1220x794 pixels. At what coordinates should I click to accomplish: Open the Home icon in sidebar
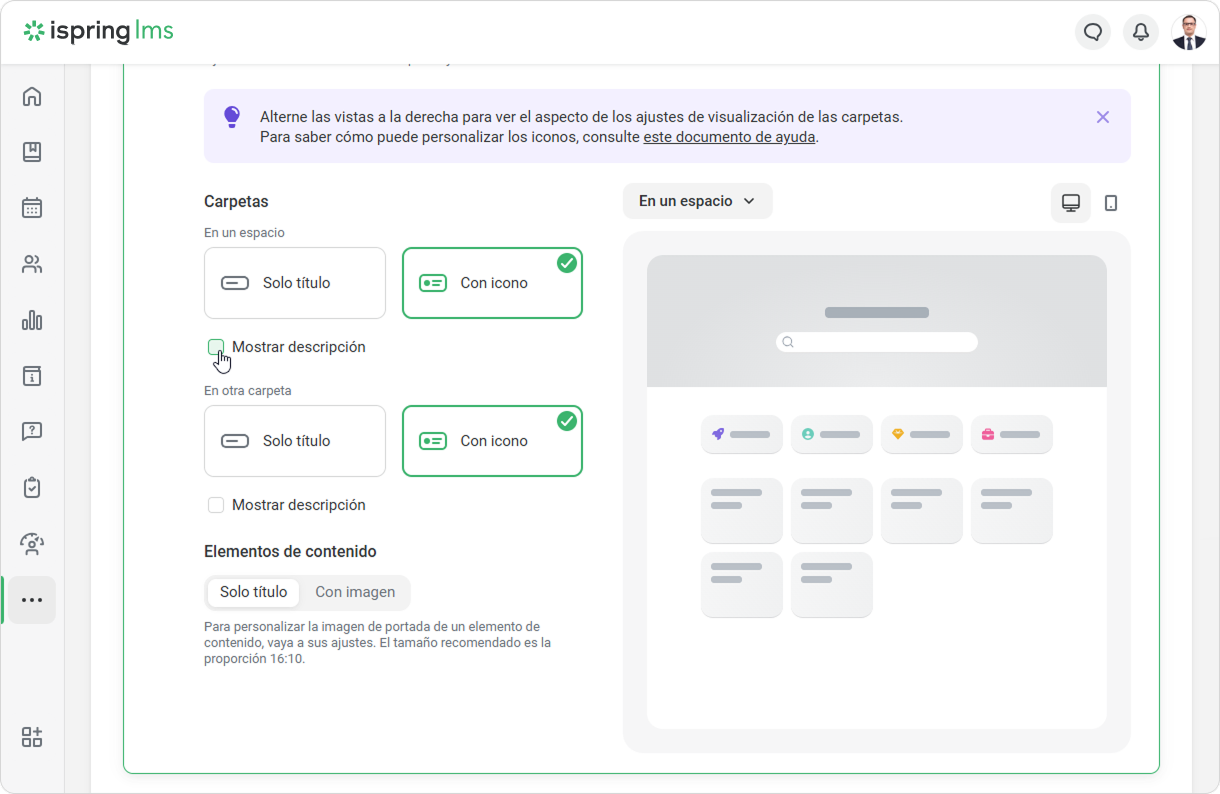(x=32, y=97)
